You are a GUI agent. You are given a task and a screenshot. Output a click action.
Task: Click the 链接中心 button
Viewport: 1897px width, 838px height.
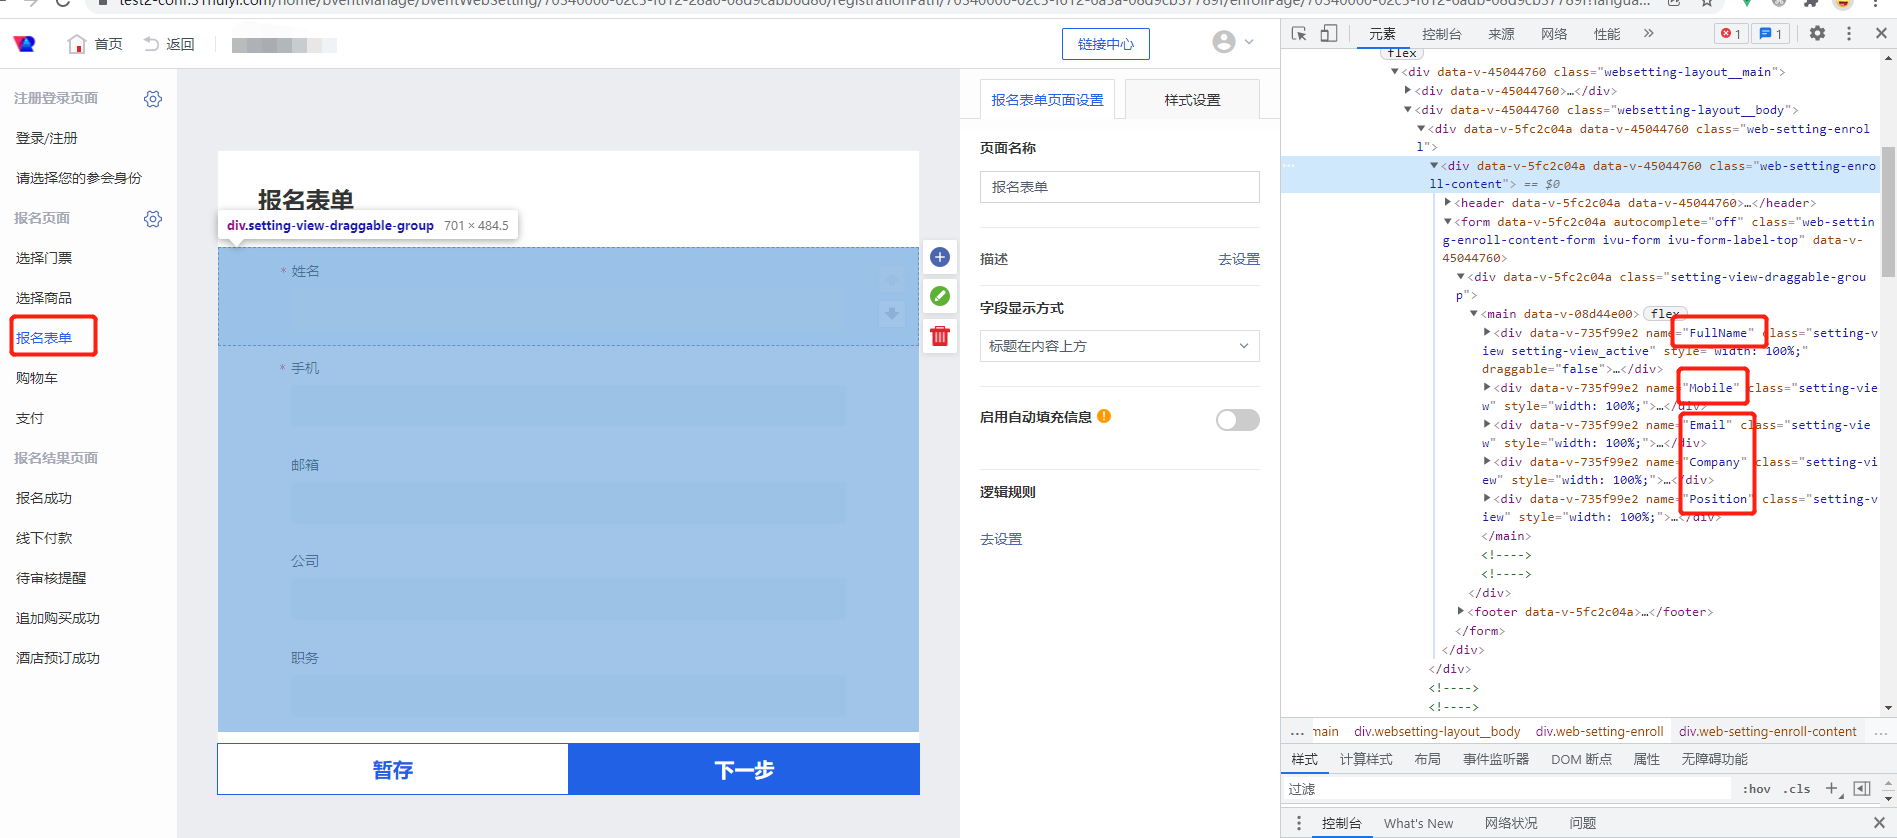tap(1105, 44)
